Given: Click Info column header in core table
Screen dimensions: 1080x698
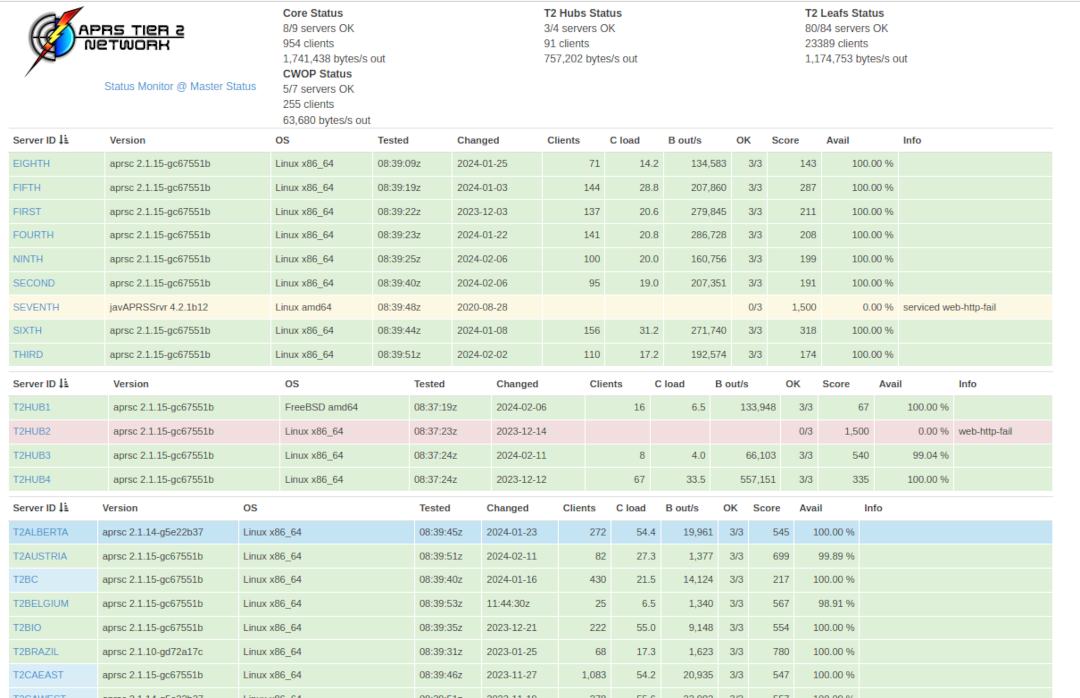Looking at the screenshot, I should (912, 140).
